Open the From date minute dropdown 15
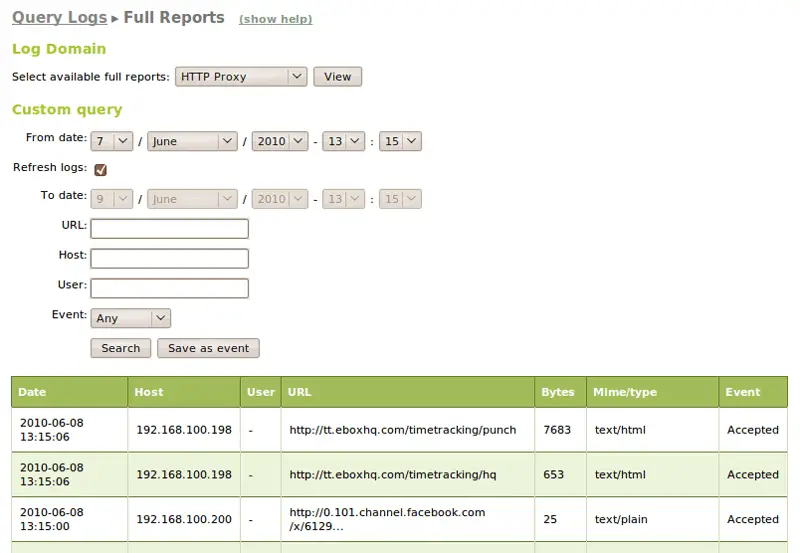 (400, 141)
